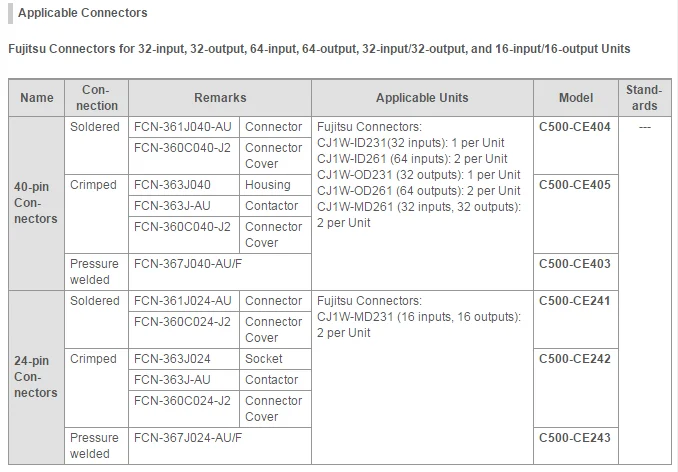Viewport: 678px width, 472px height.
Task: Select the Applicable Units column header
Action: pyautogui.click(x=421, y=98)
